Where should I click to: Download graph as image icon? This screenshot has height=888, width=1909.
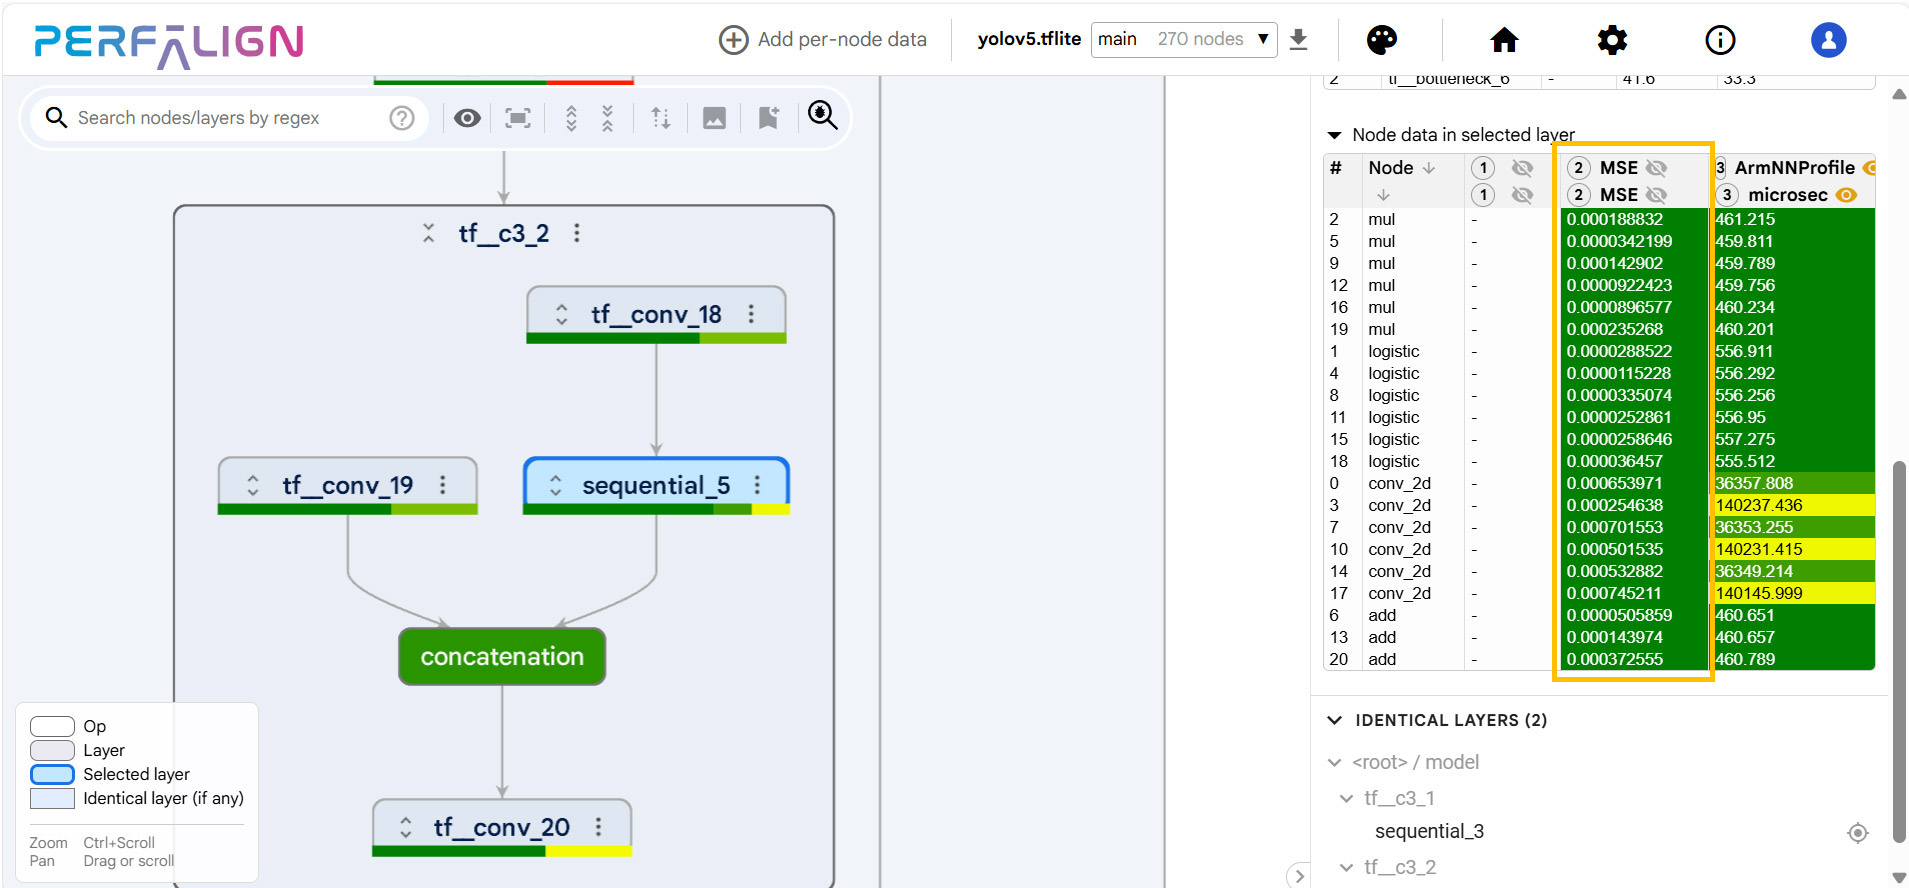click(714, 118)
